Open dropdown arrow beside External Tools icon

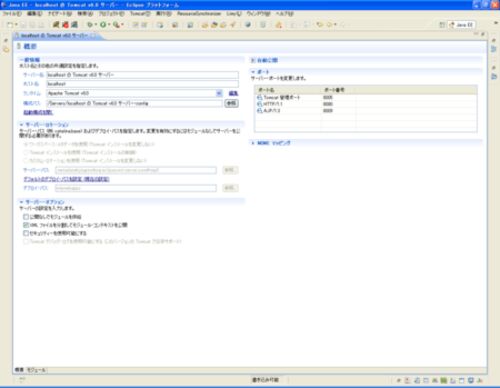tap(122, 25)
